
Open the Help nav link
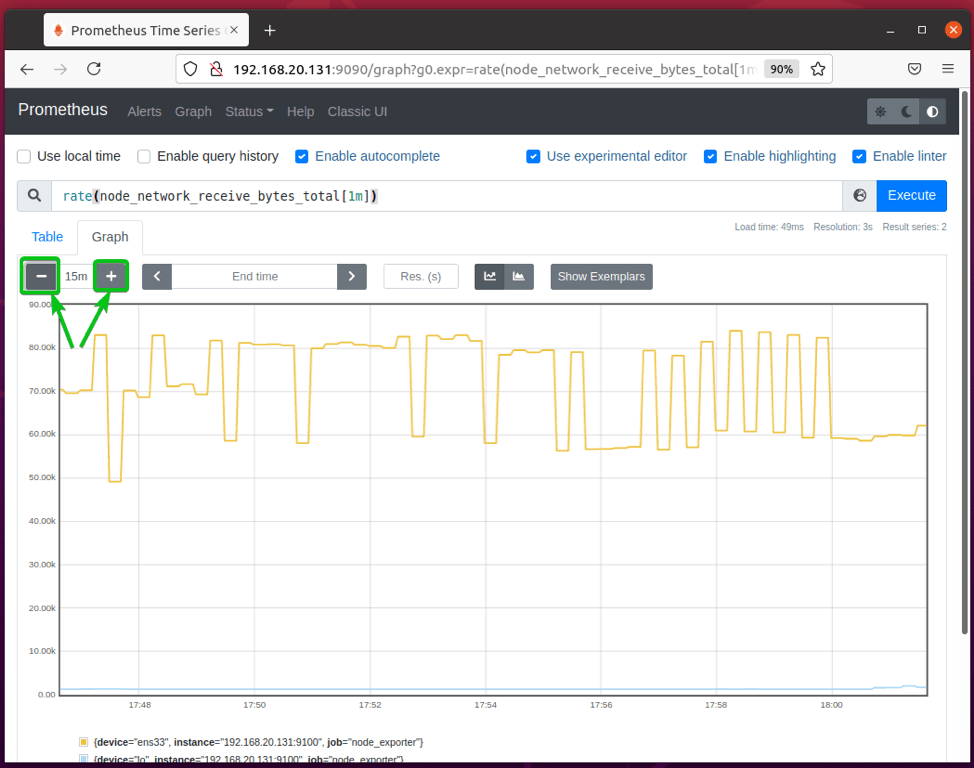(x=300, y=112)
